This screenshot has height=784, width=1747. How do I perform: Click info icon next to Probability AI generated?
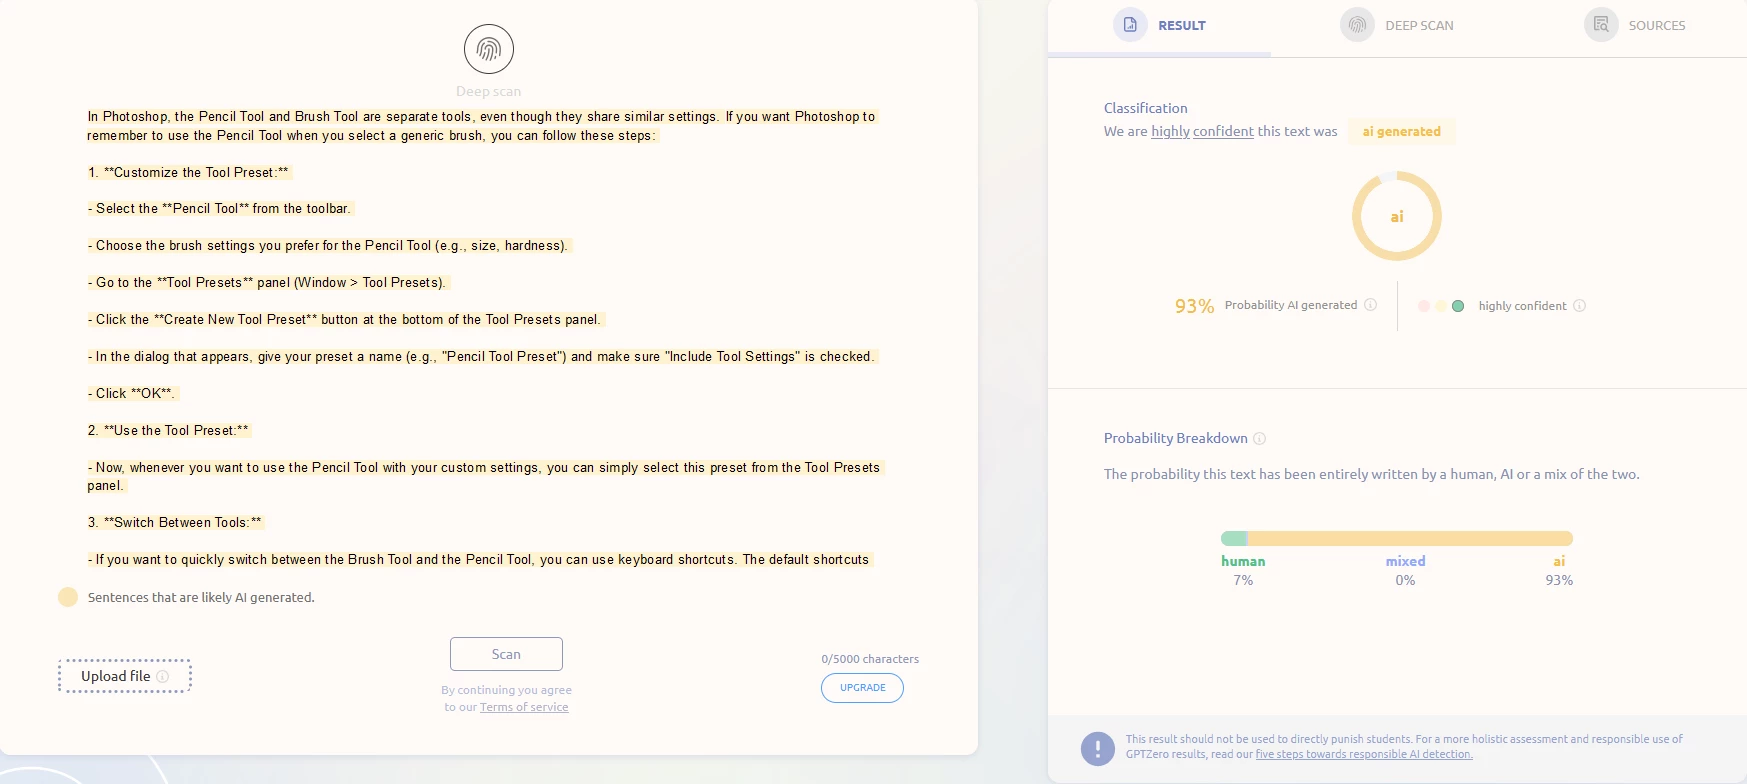tap(1371, 305)
